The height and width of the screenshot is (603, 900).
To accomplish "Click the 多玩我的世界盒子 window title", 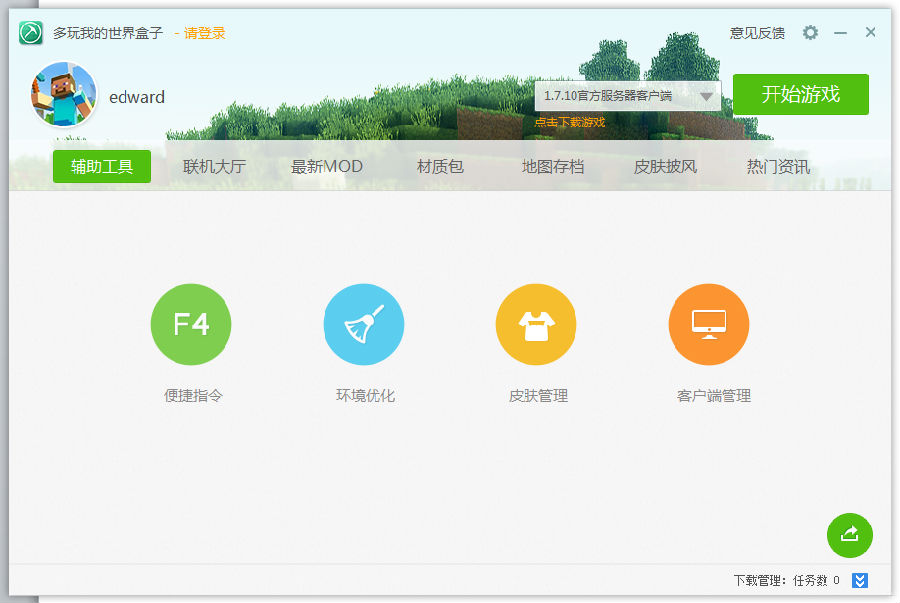I will point(108,33).
